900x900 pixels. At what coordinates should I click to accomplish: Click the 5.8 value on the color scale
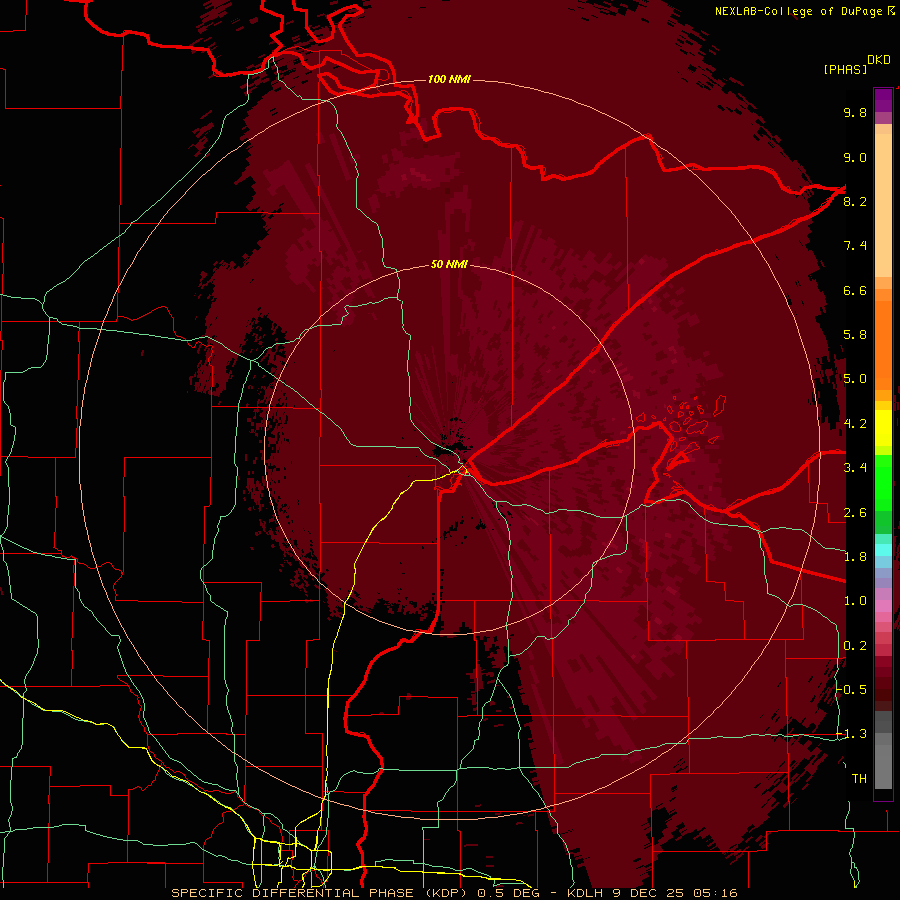tap(855, 335)
